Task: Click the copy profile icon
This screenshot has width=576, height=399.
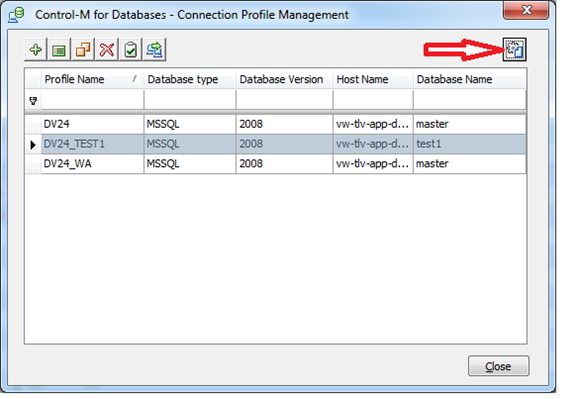Action: (x=83, y=49)
